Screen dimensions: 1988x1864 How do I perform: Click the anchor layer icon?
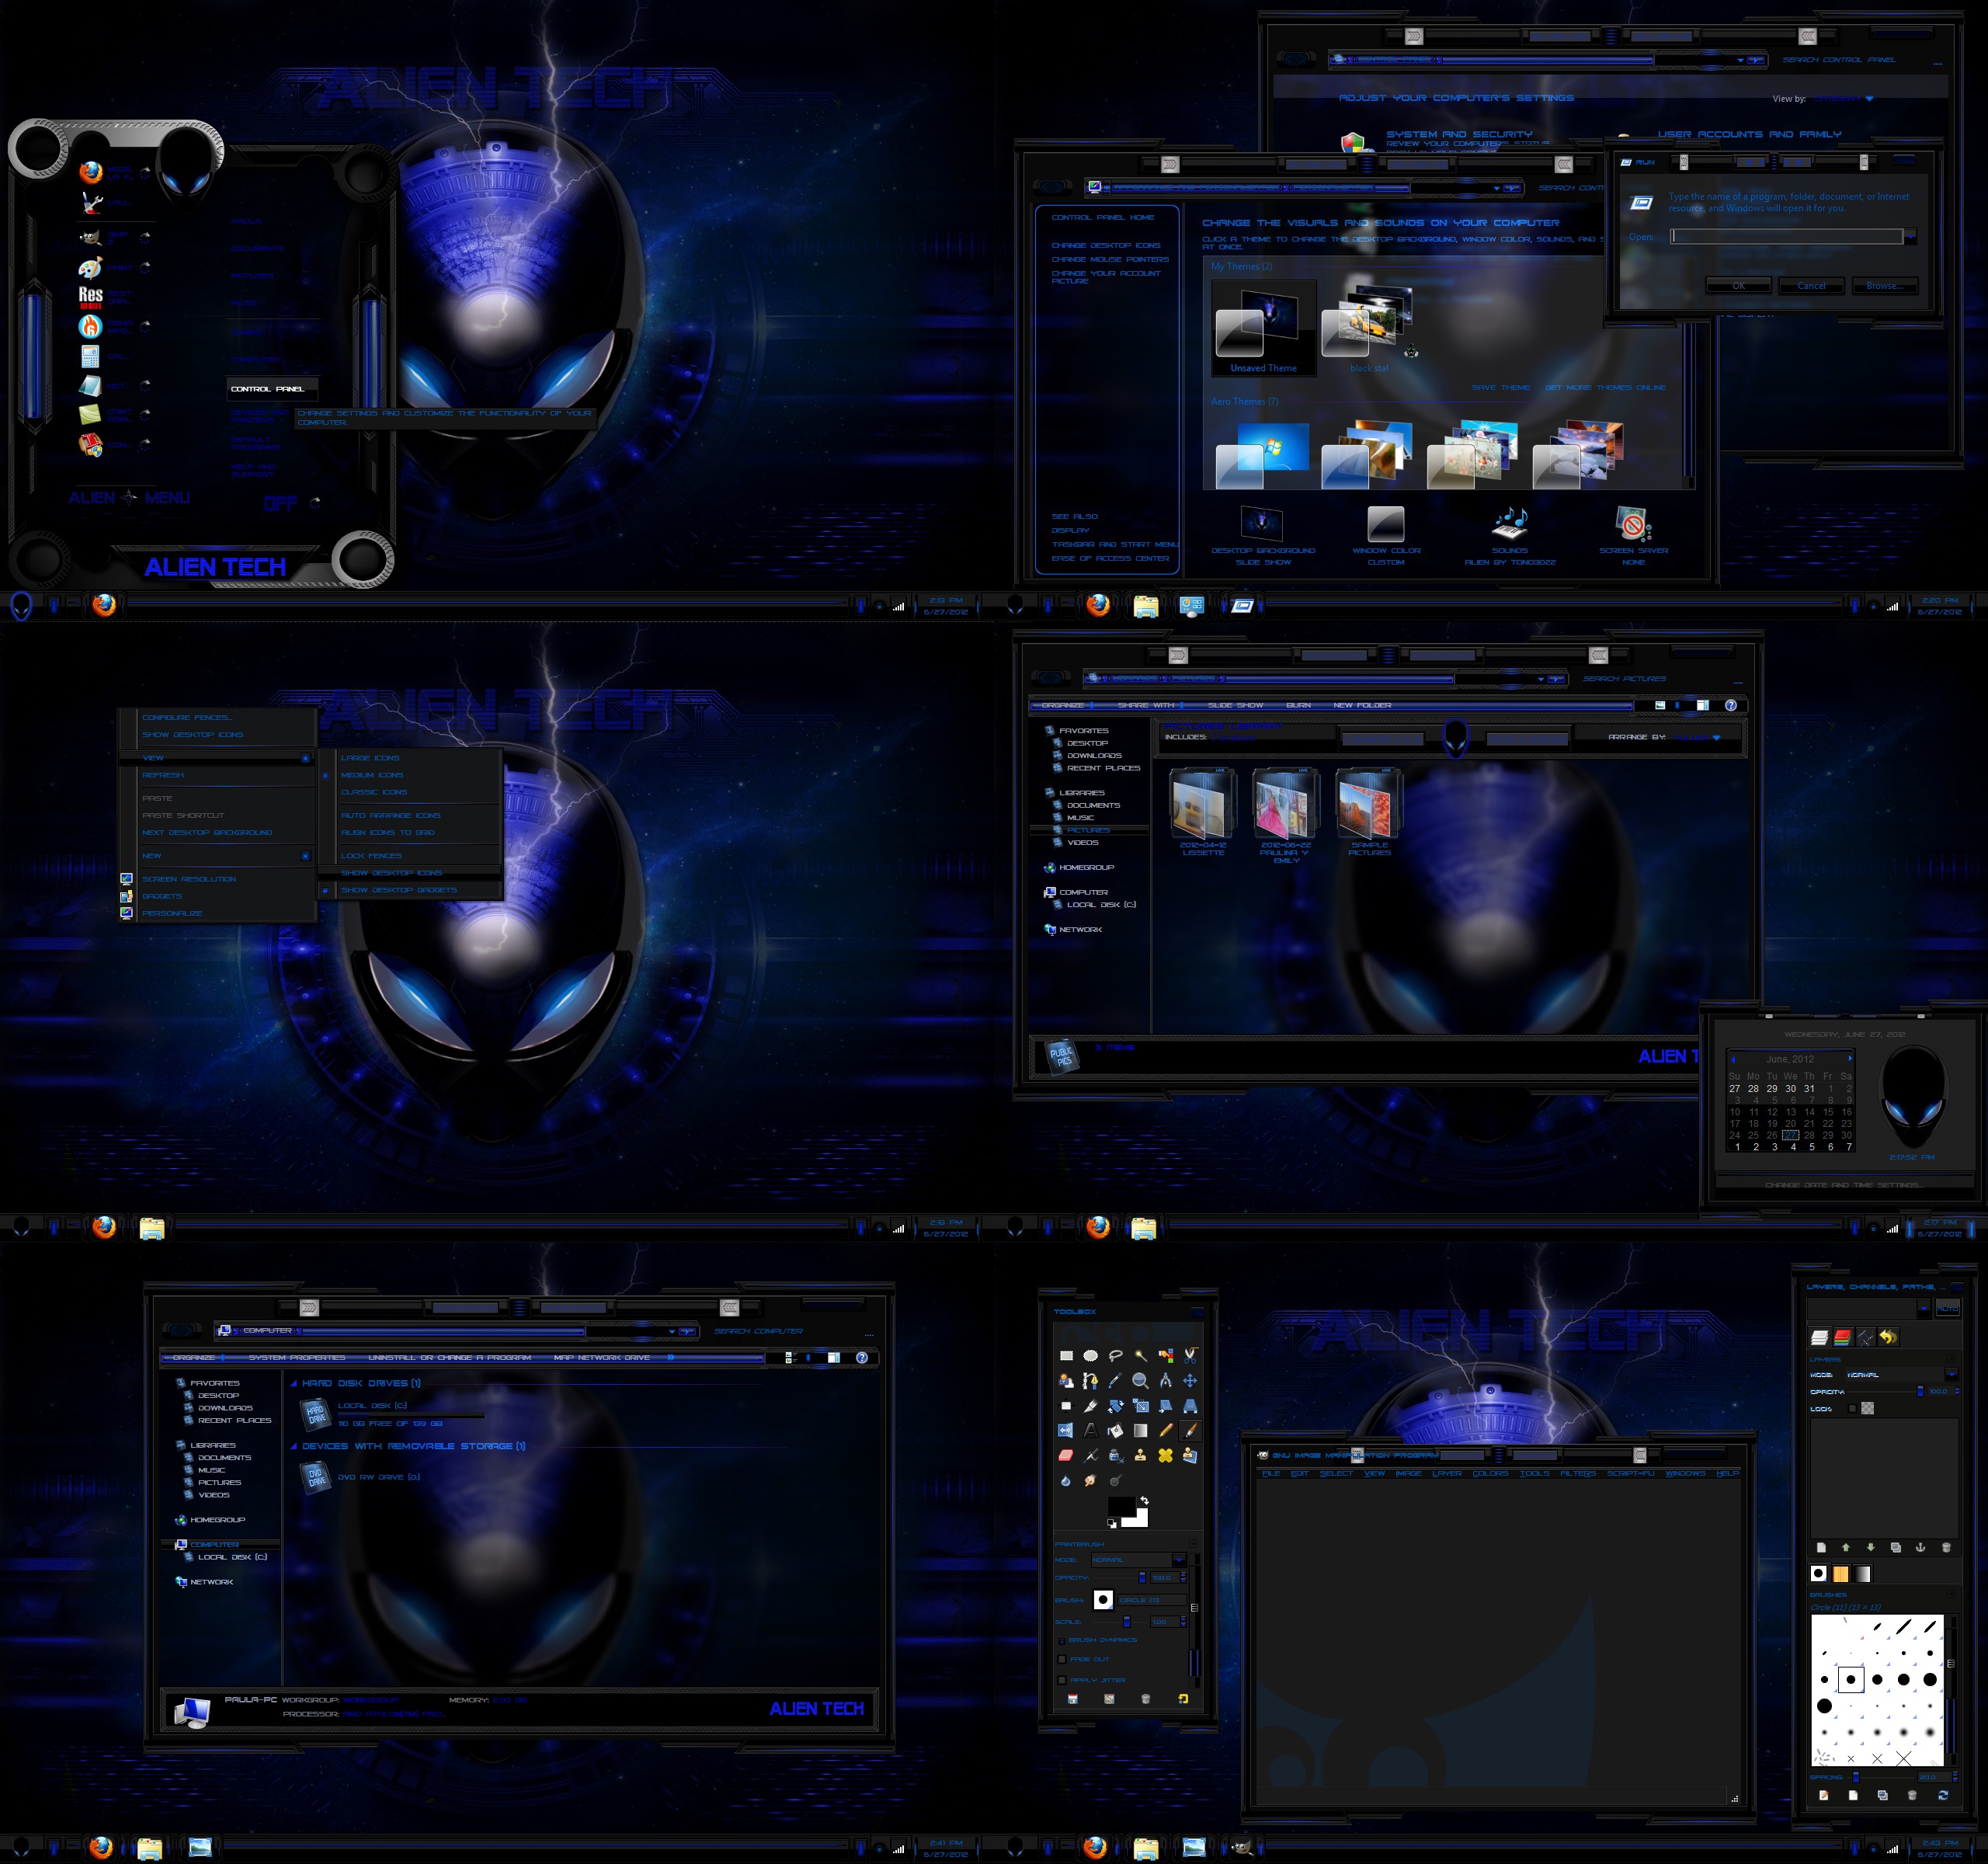(1920, 1547)
